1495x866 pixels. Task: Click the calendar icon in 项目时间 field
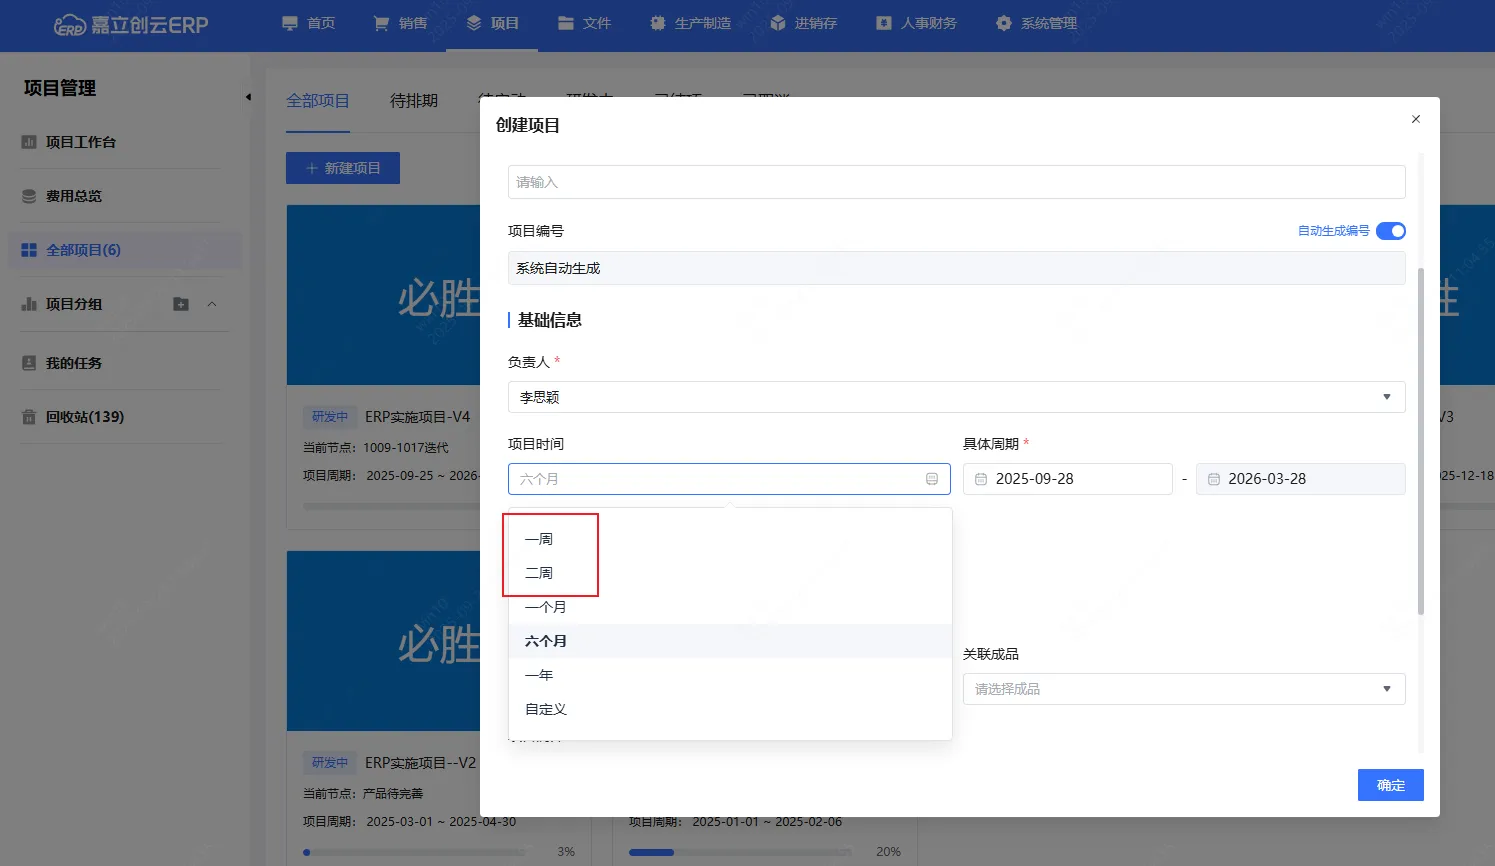(x=931, y=479)
